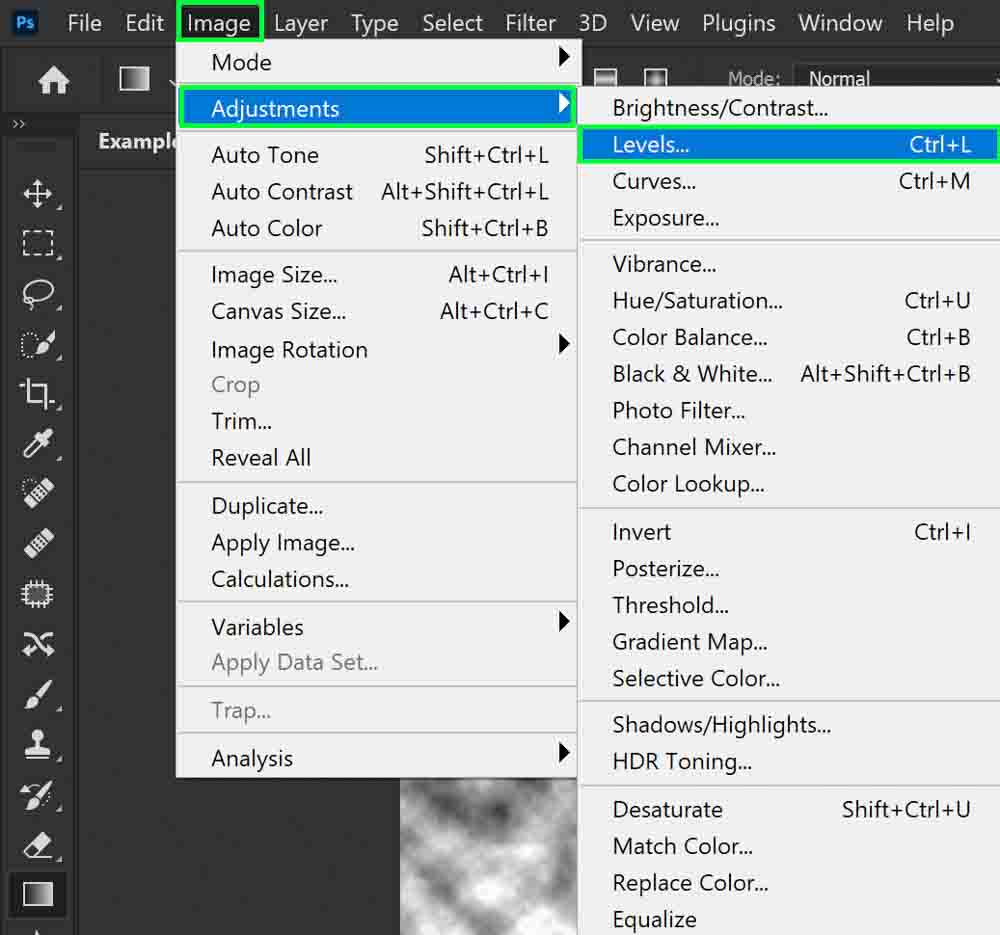The width and height of the screenshot is (1000, 935).
Task: Select the Lasso tool
Action: [x=38, y=293]
